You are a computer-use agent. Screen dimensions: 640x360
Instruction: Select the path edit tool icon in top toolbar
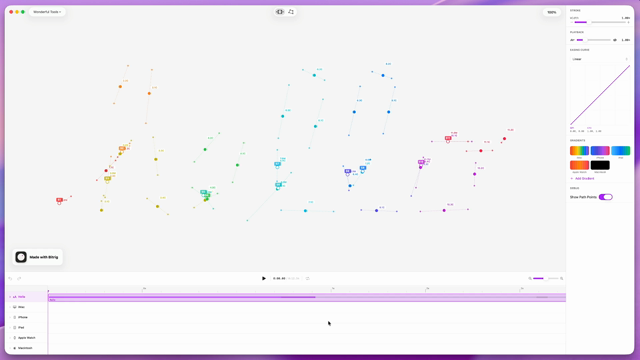[291, 12]
